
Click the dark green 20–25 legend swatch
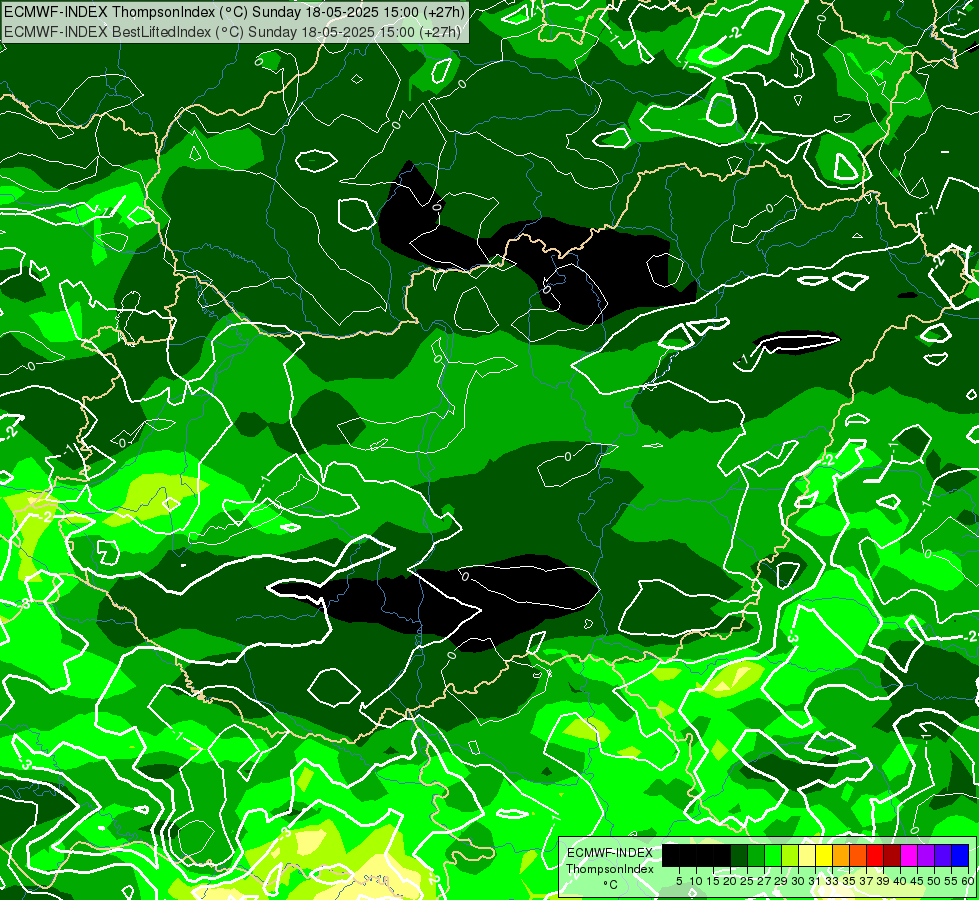tap(739, 856)
